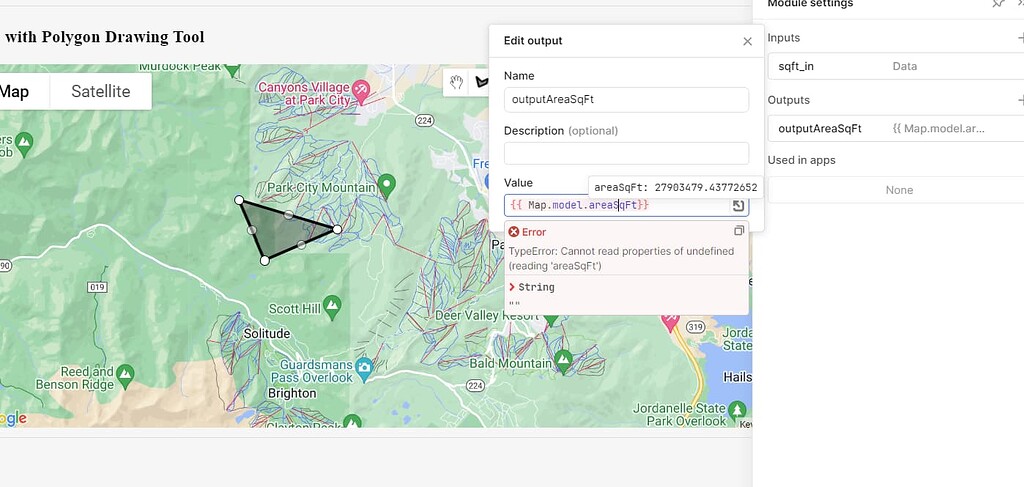Viewport: 1024px width, 487px height.
Task: Click the Description input field
Action: [626, 153]
